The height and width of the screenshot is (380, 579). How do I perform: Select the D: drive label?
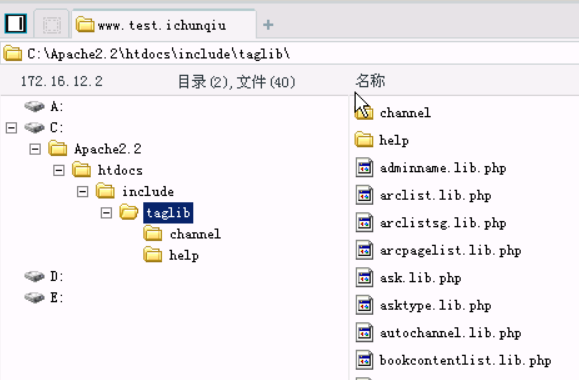tap(56, 277)
